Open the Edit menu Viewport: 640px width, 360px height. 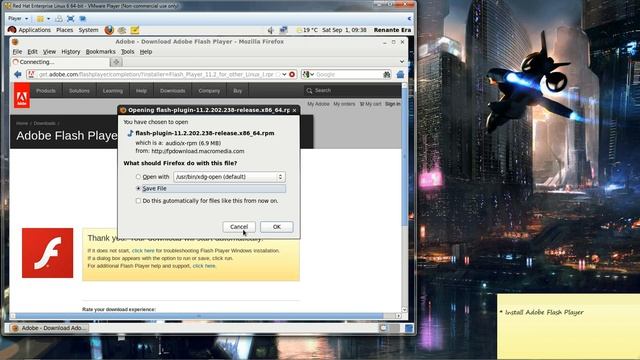point(32,52)
